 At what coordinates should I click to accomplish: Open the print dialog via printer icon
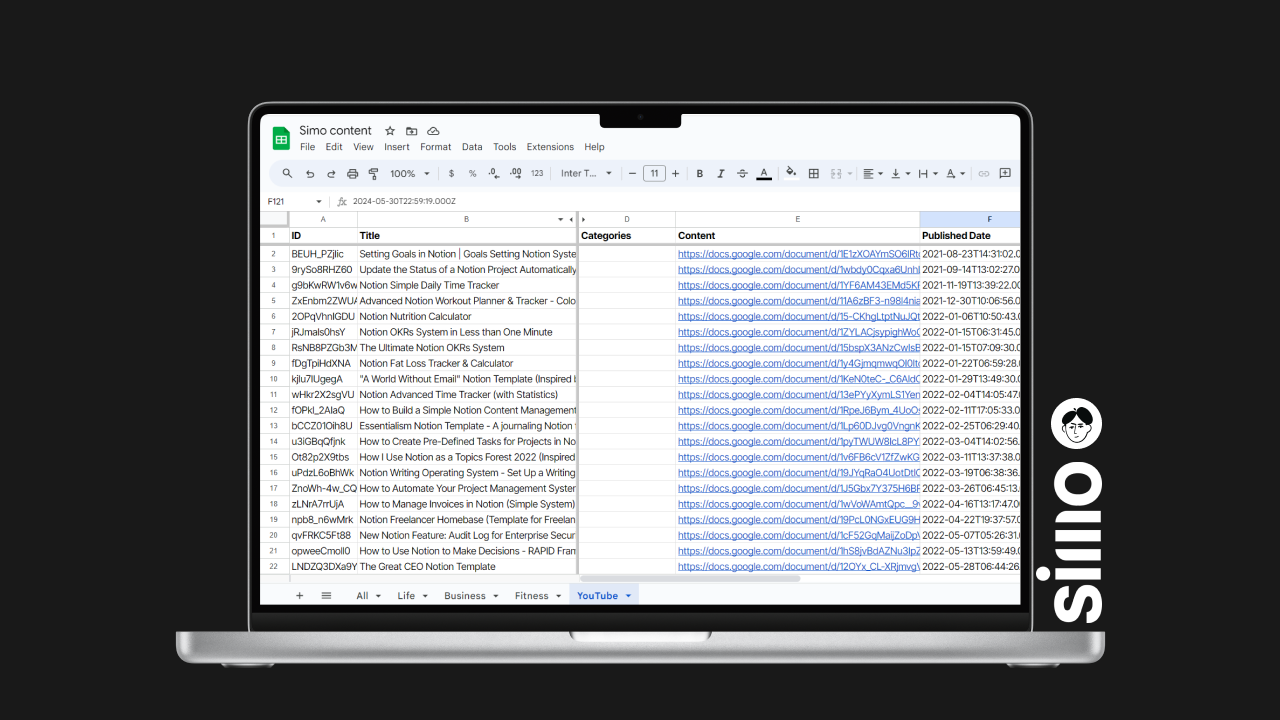tap(351, 173)
